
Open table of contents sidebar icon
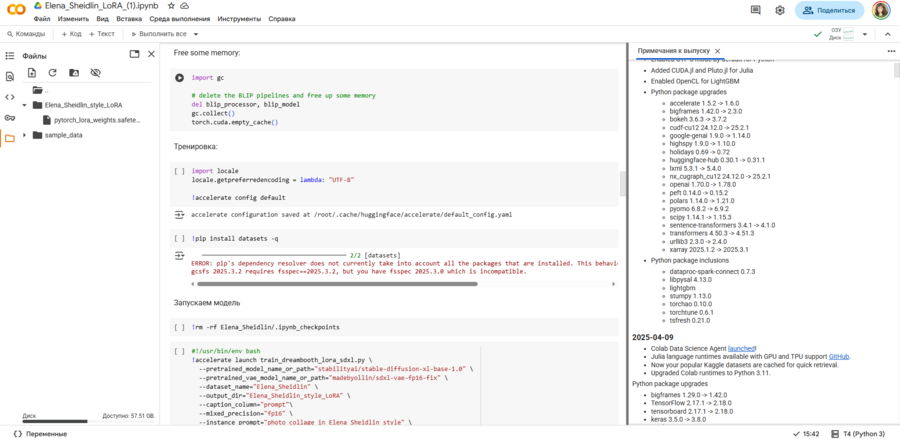(x=9, y=56)
